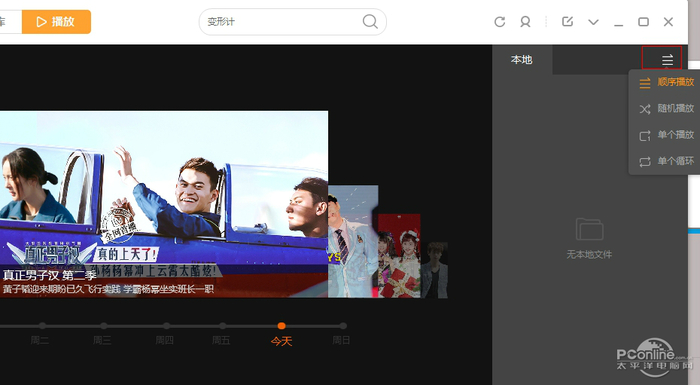Click the thumbnail of man in light suit
Viewport: 700px width, 385px height.
pos(353,242)
